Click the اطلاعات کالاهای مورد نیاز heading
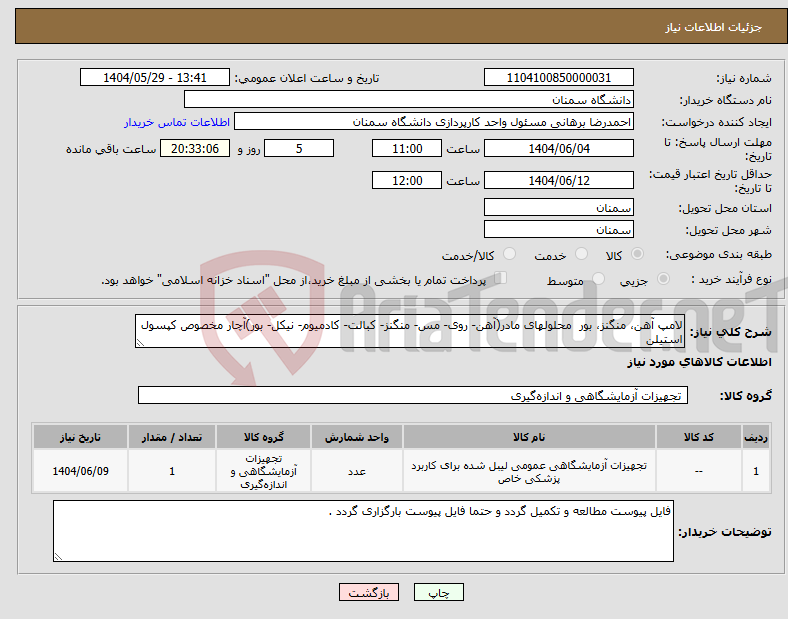Image resolution: width=788 pixels, height=619 pixels. tap(699, 362)
